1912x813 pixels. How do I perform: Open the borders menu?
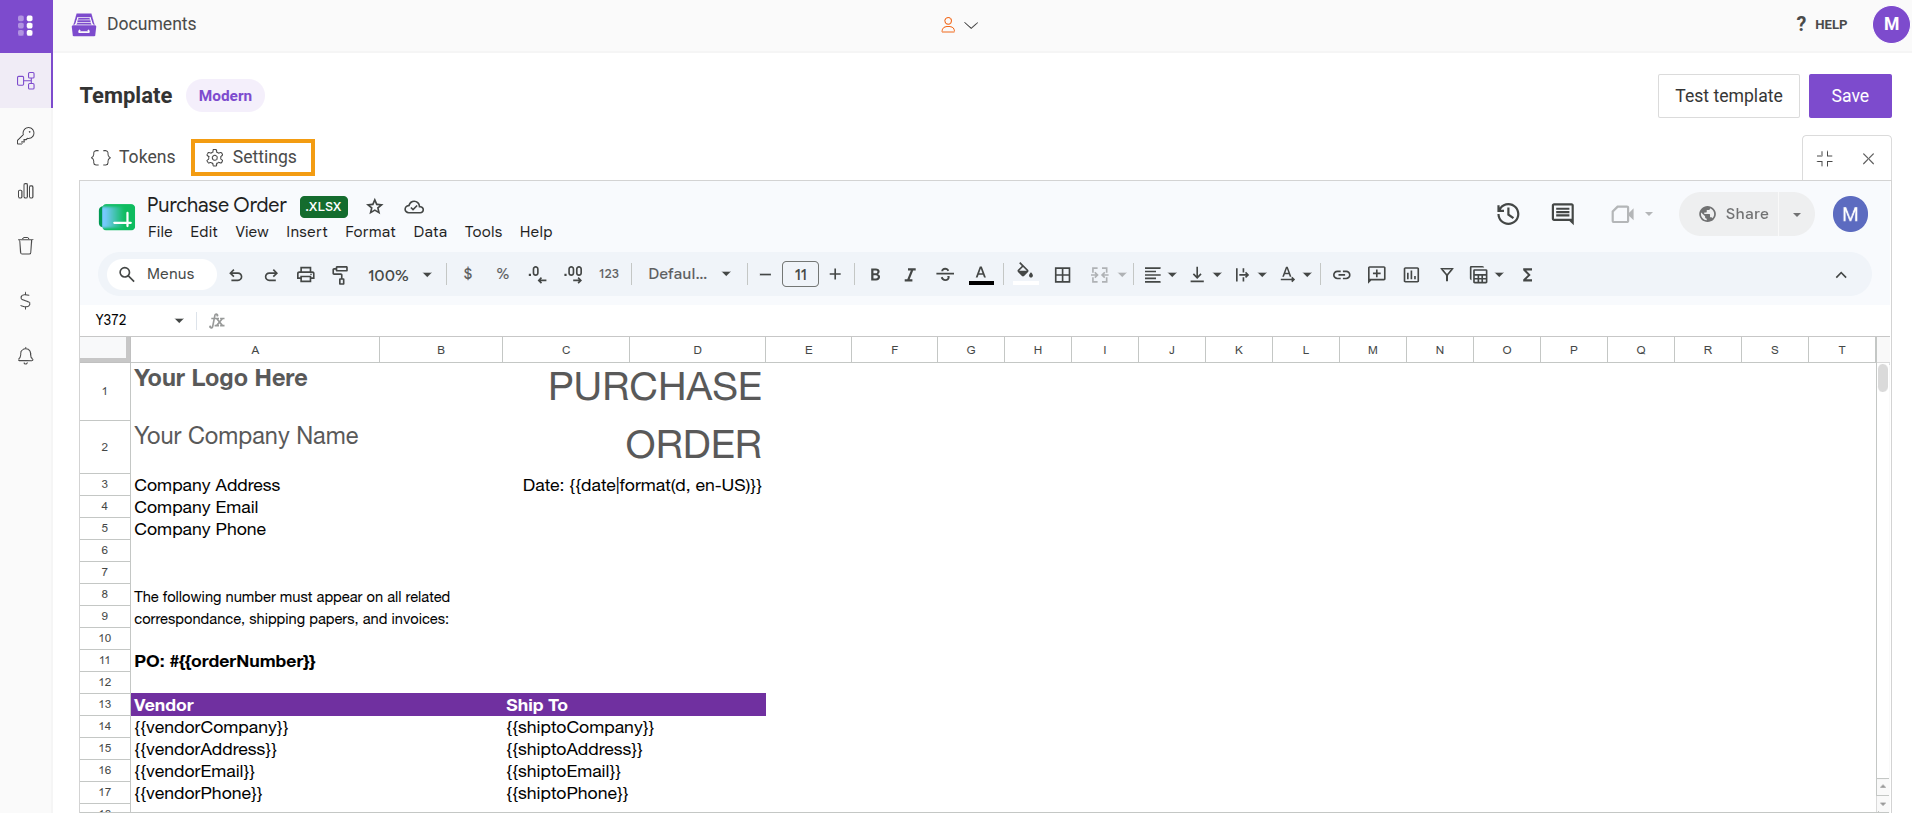pyautogui.click(x=1063, y=275)
